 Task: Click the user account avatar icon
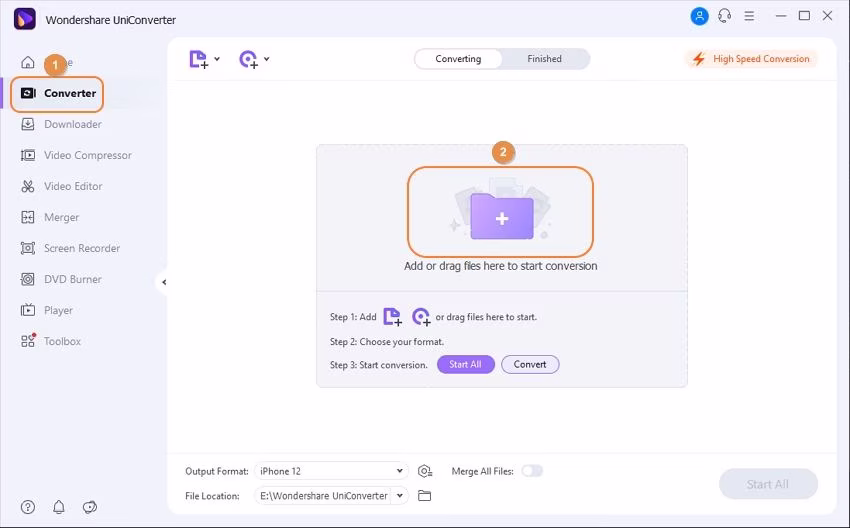(x=699, y=16)
